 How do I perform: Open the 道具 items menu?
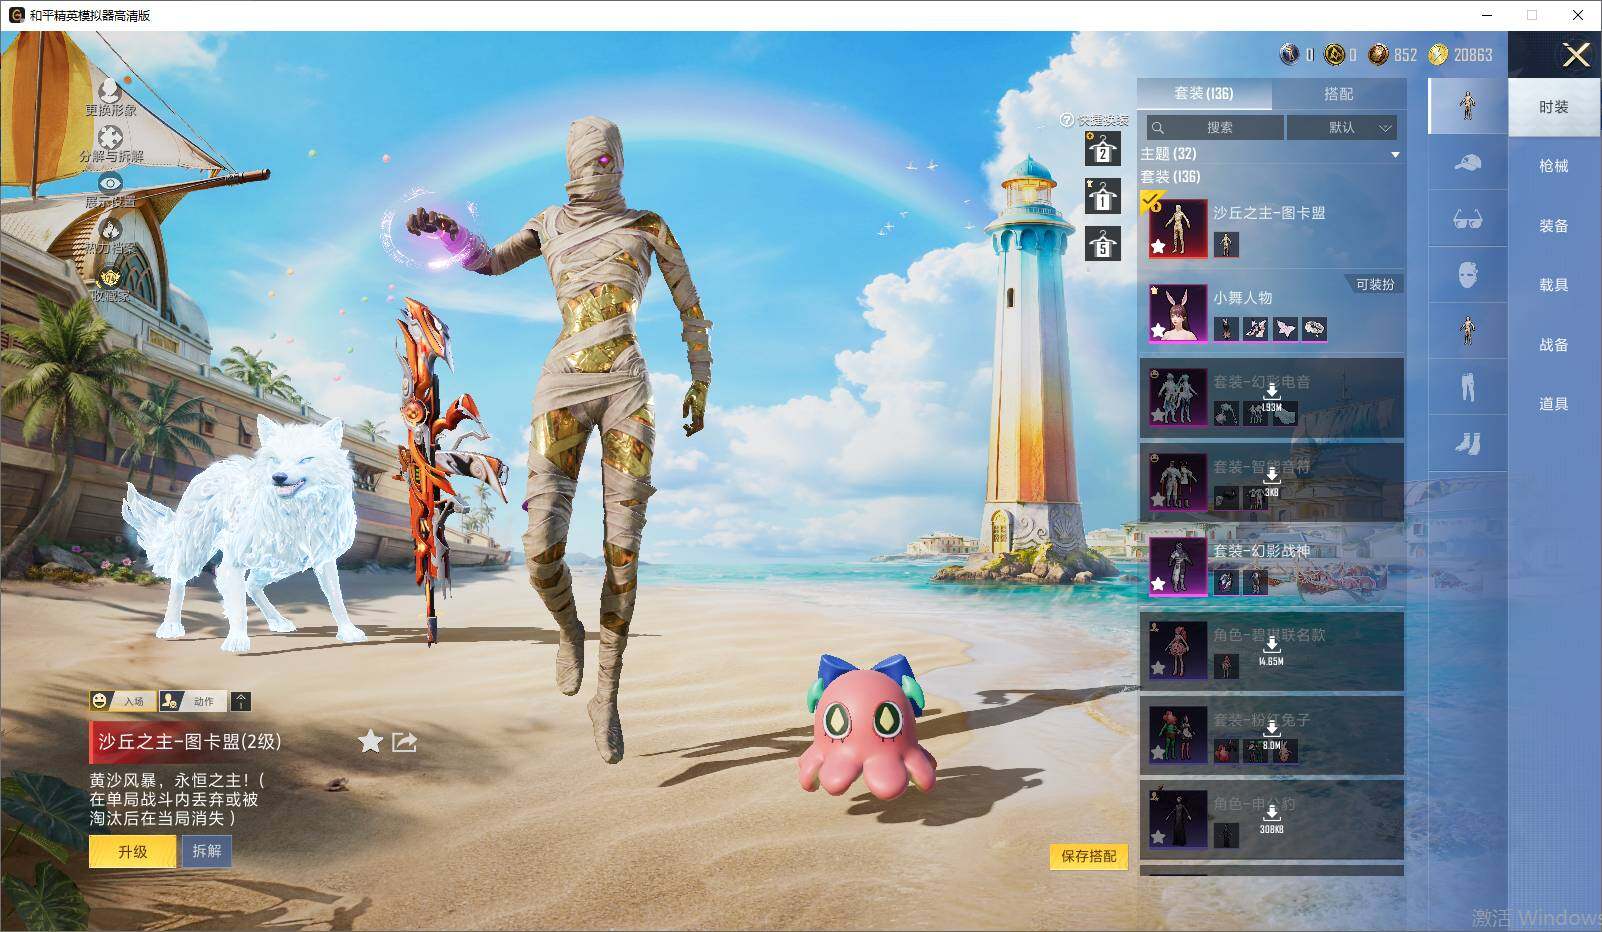click(1553, 404)
